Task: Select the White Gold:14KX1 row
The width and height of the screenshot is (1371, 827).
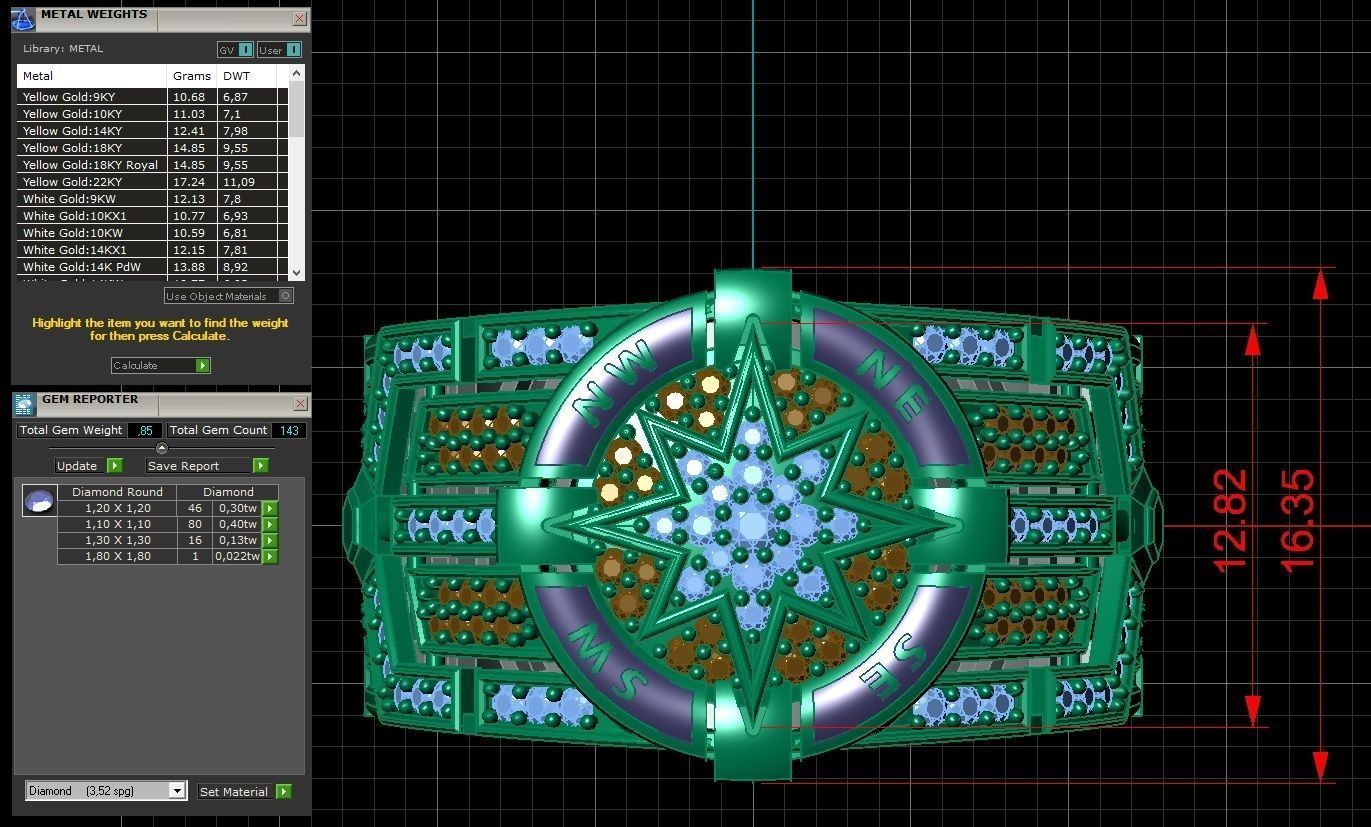Action: (153, 250)
